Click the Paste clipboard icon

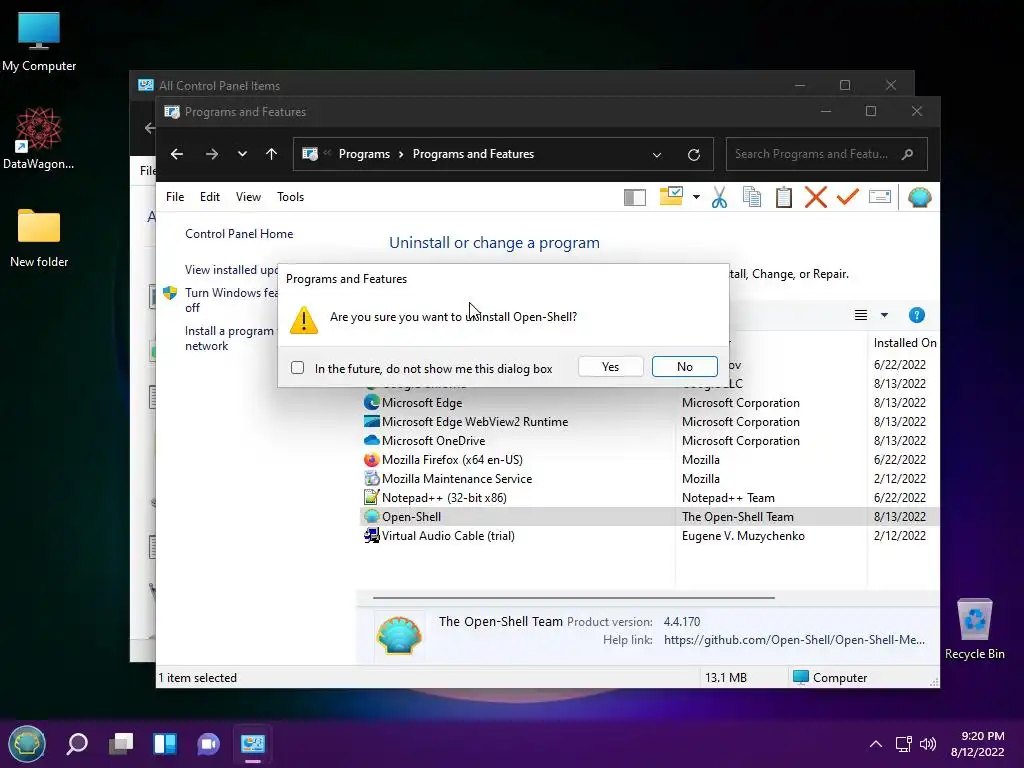pos(784,197)
